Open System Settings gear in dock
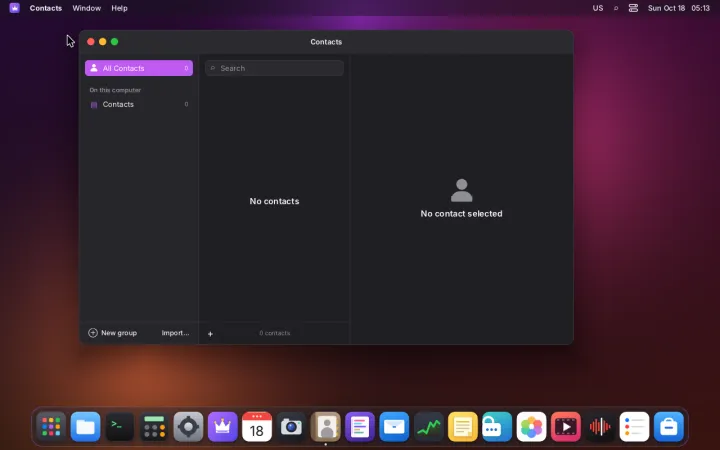Screen dimensions: 720x450 [188, 427]
